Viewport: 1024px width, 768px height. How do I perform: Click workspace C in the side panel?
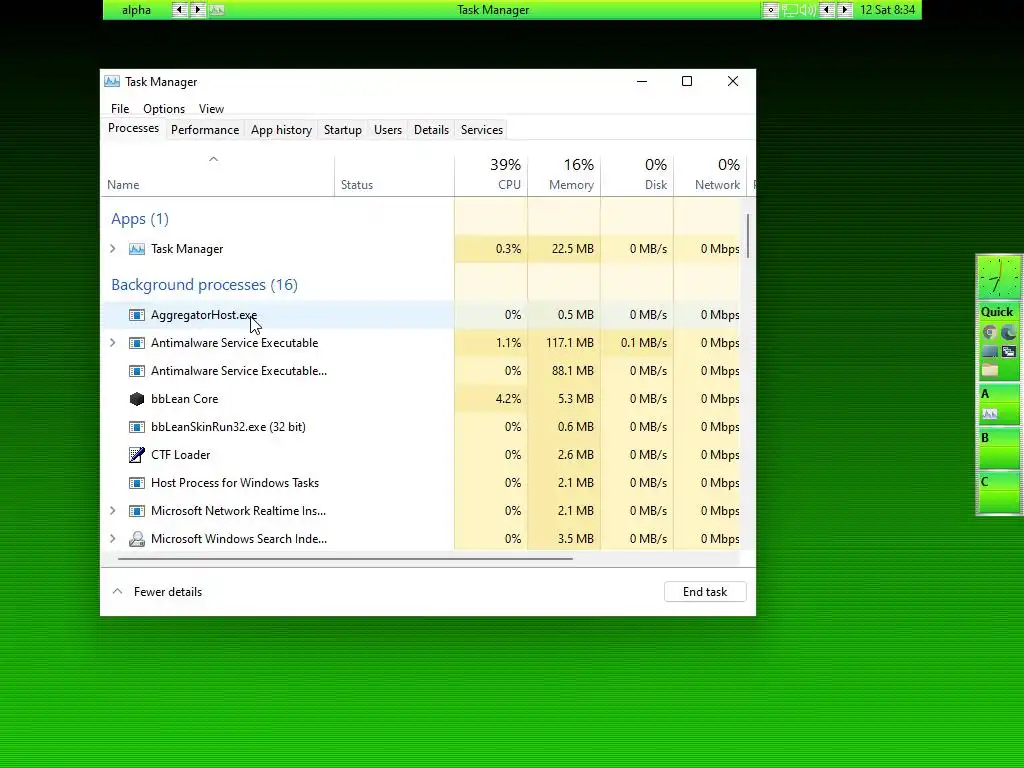pos(998,493)
